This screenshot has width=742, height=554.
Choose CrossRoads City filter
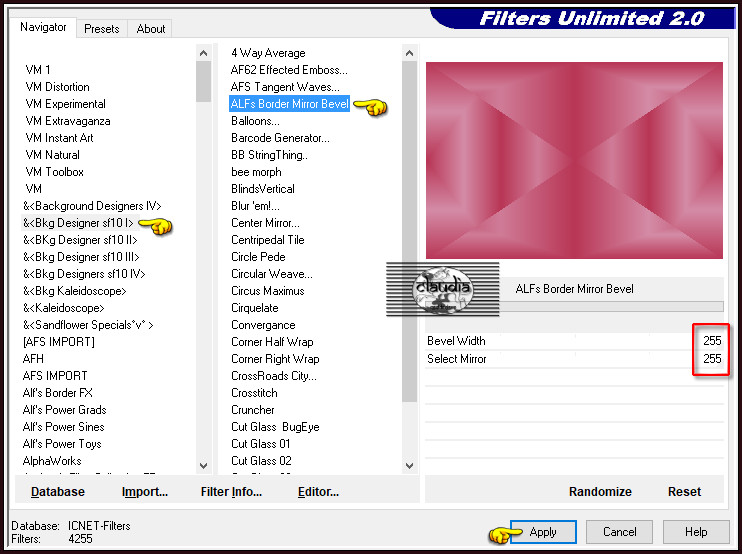274,376
